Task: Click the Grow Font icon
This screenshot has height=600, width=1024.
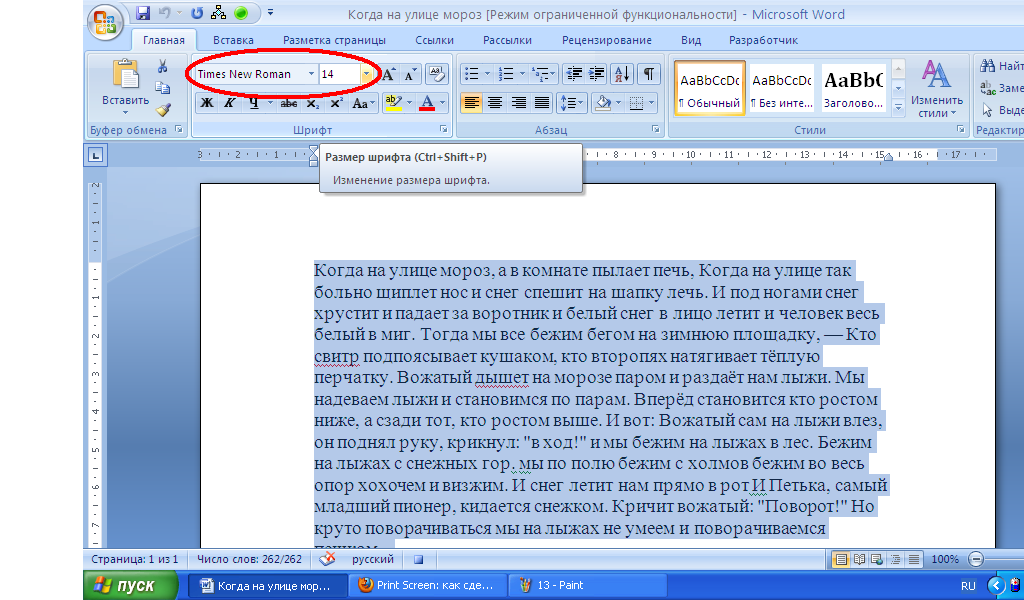Action: pyautogui.click(x=388, y=74)
